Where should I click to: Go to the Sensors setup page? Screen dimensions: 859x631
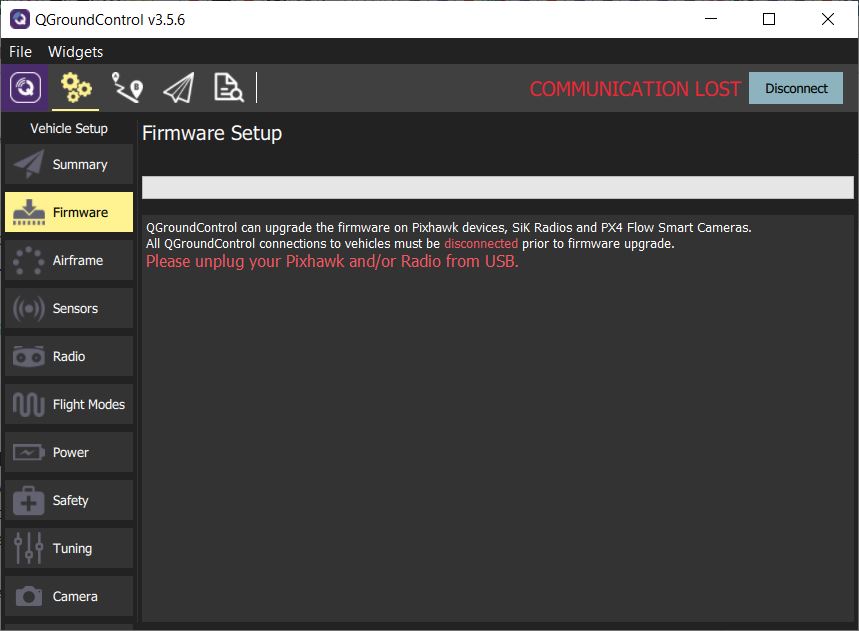69,308
